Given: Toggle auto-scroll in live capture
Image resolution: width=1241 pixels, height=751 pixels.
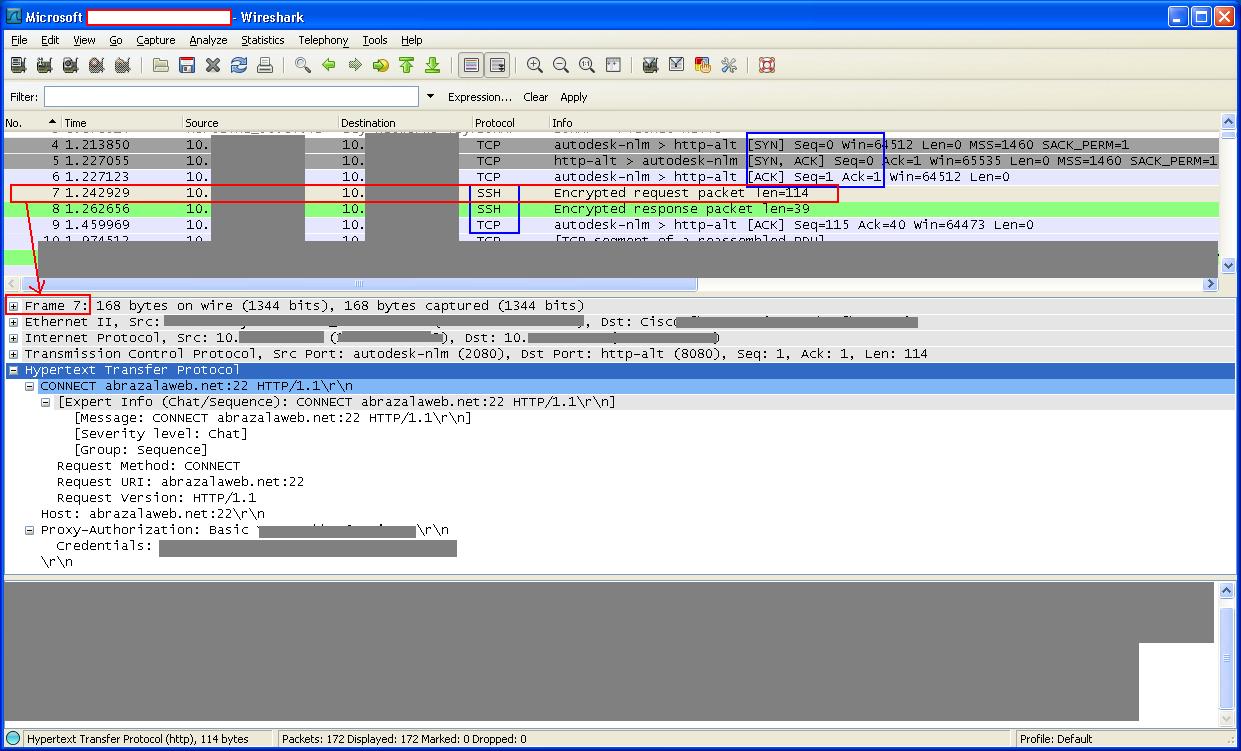Looking at the screenshot, I should pos(498,64).
